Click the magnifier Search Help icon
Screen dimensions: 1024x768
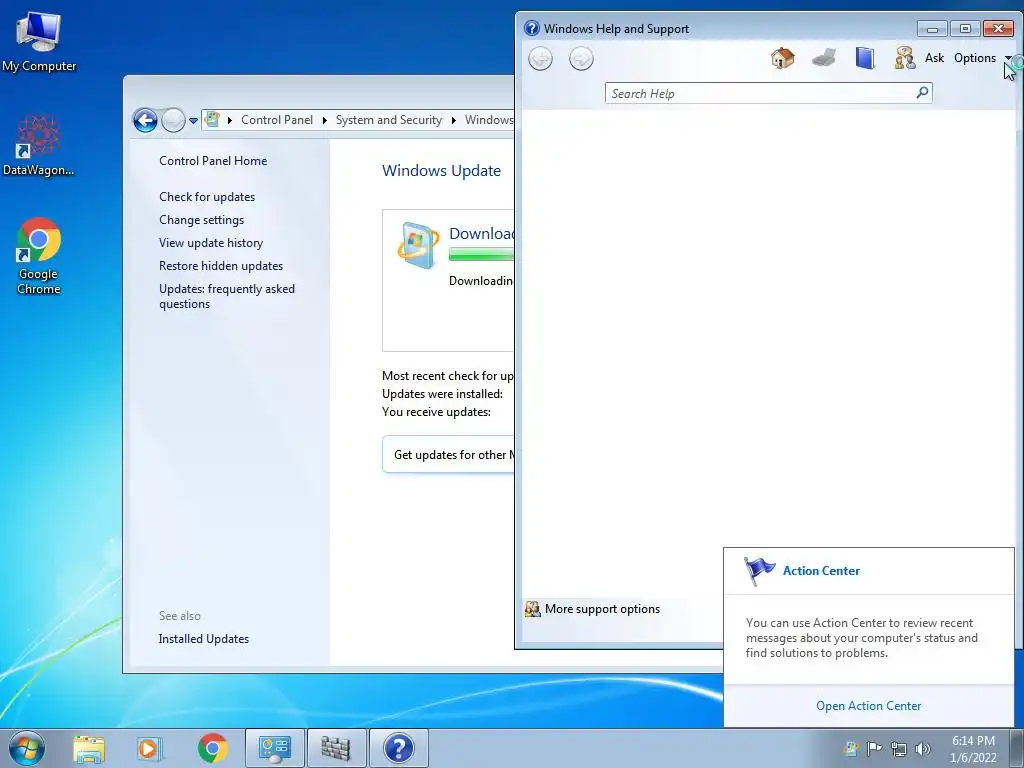point(922,93)
